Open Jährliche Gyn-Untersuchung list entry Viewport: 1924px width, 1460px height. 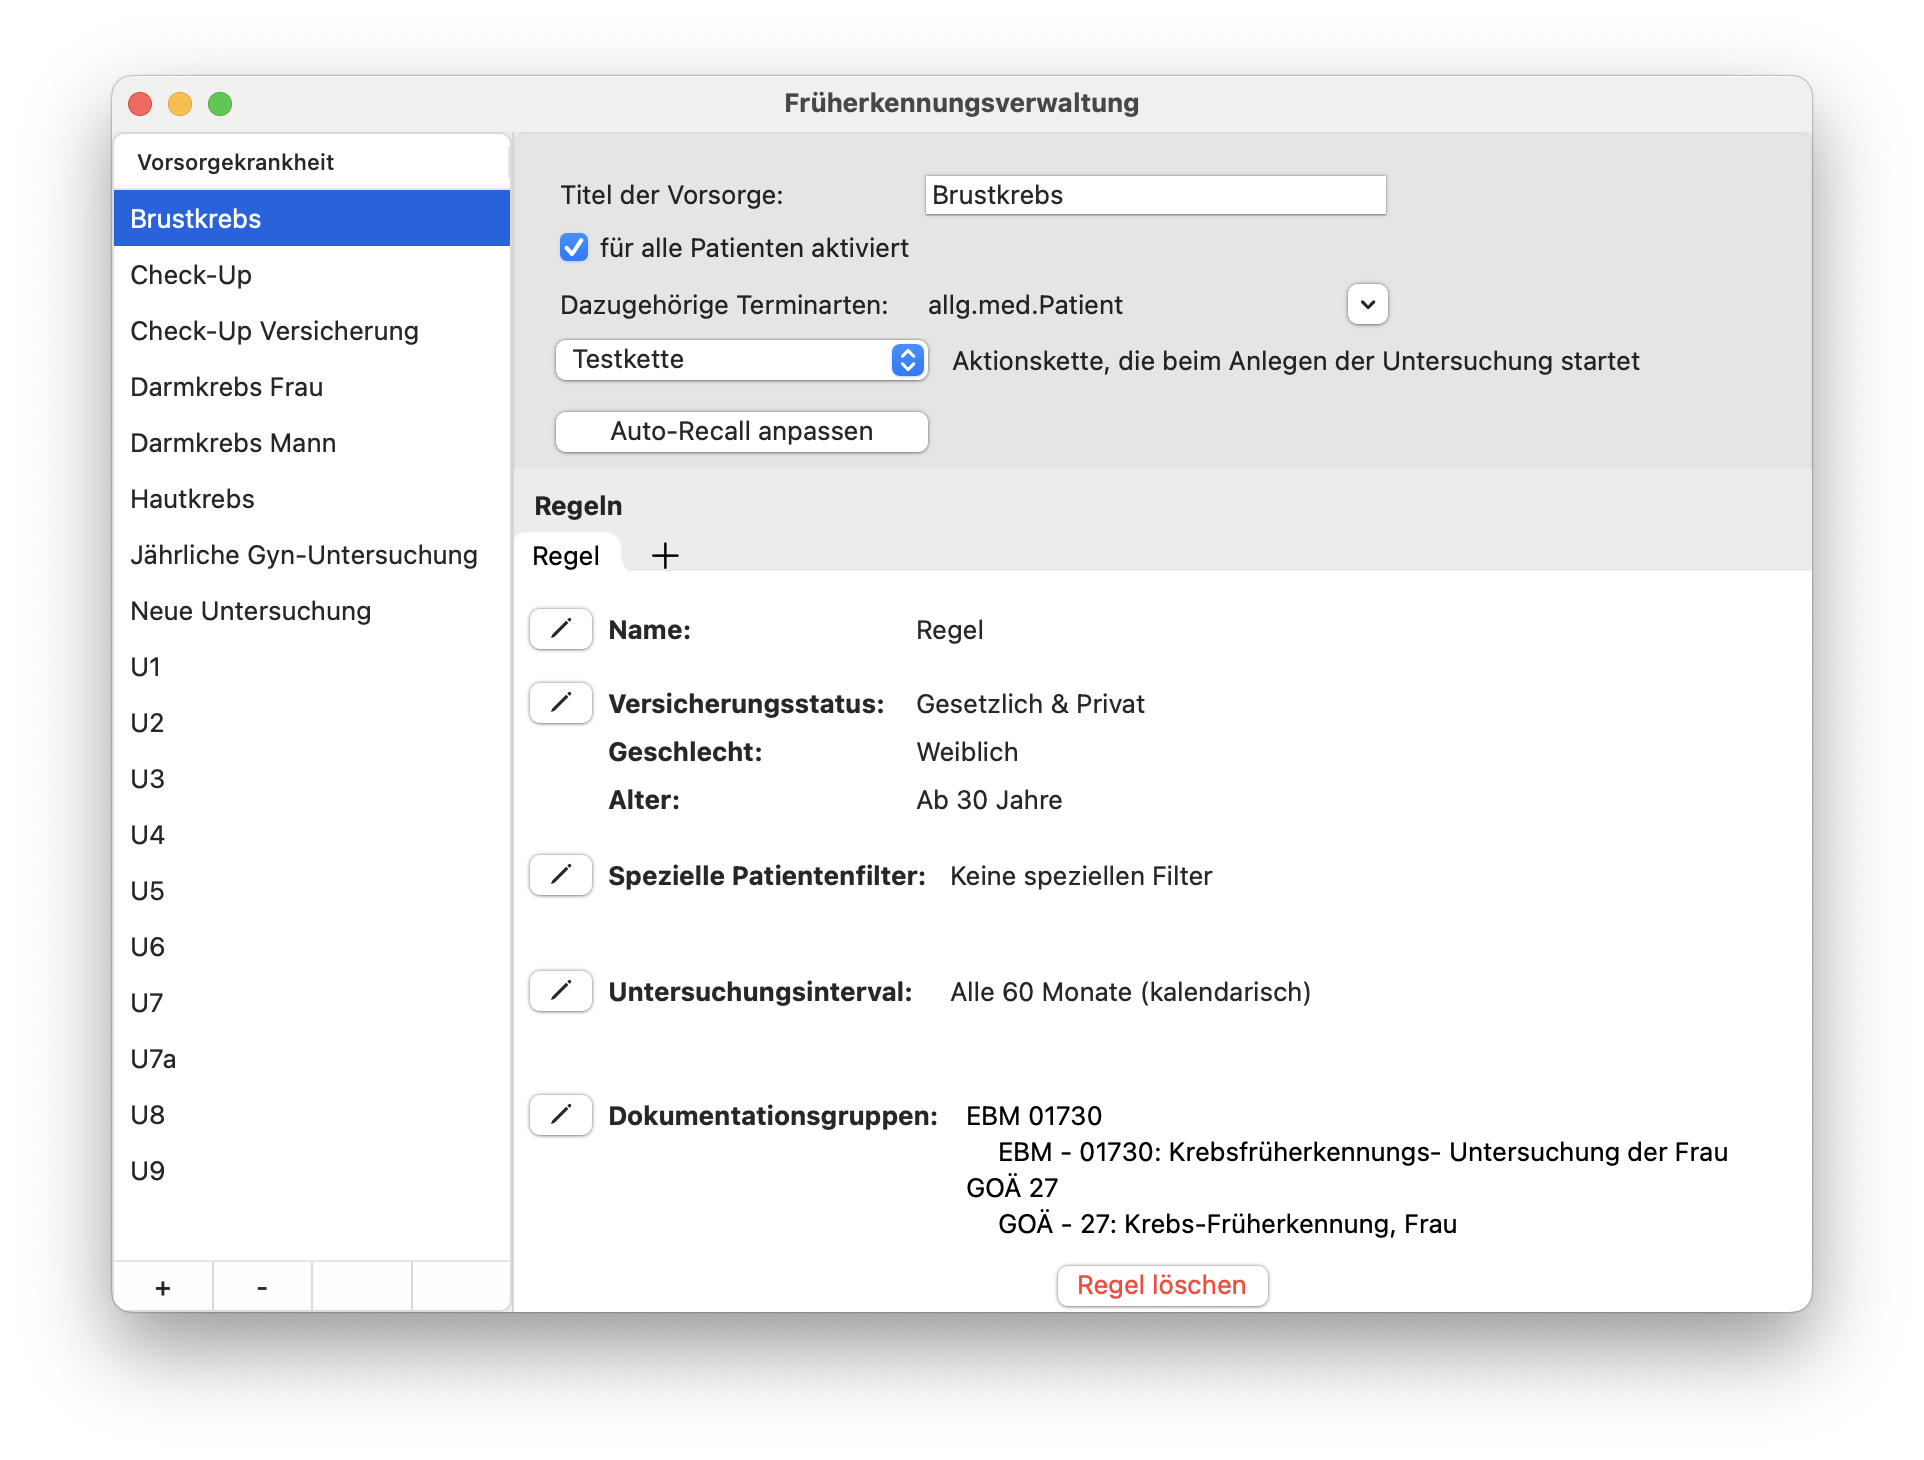pos(304,555)
